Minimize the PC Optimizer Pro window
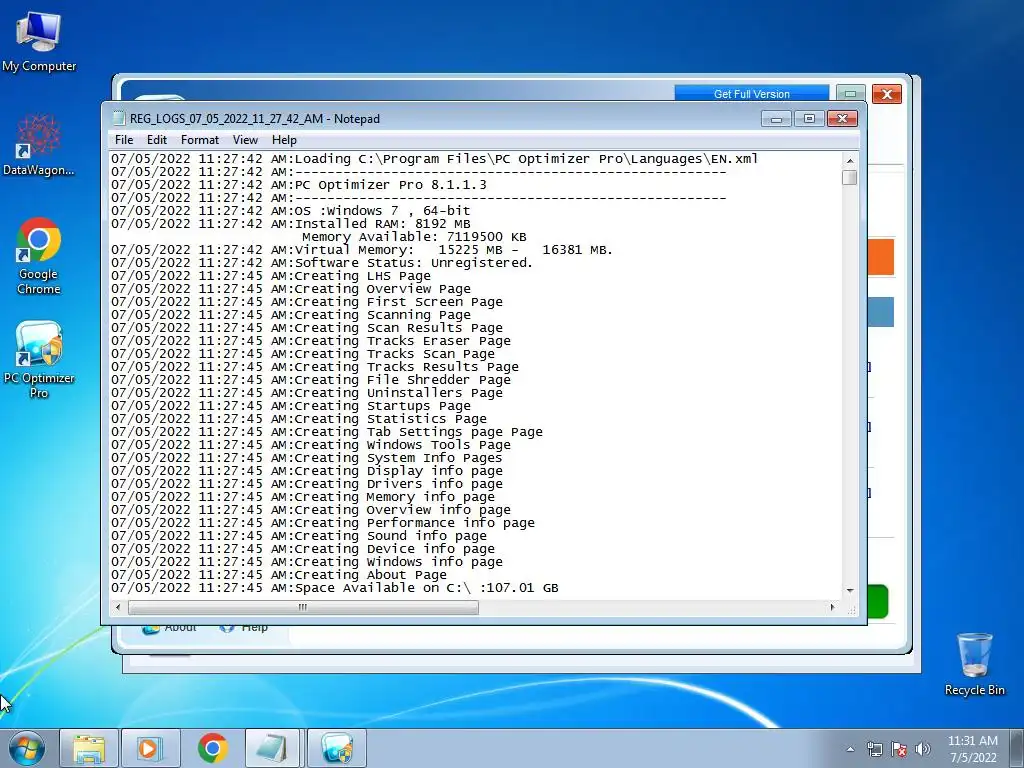1024x768 pixels. 850,94
